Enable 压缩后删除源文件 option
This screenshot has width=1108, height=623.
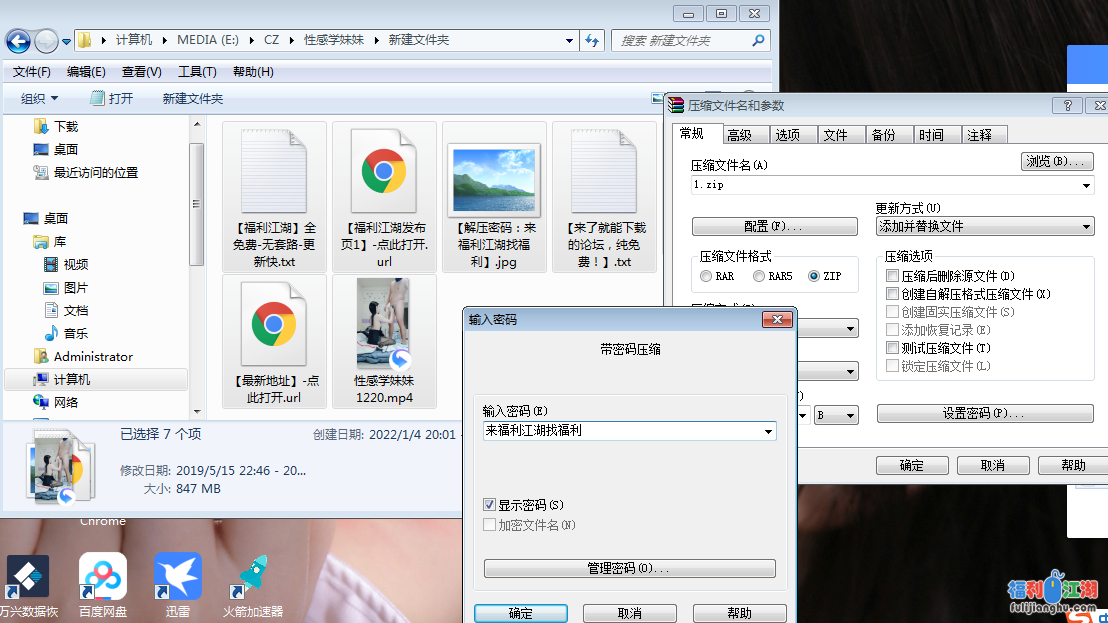893,276
